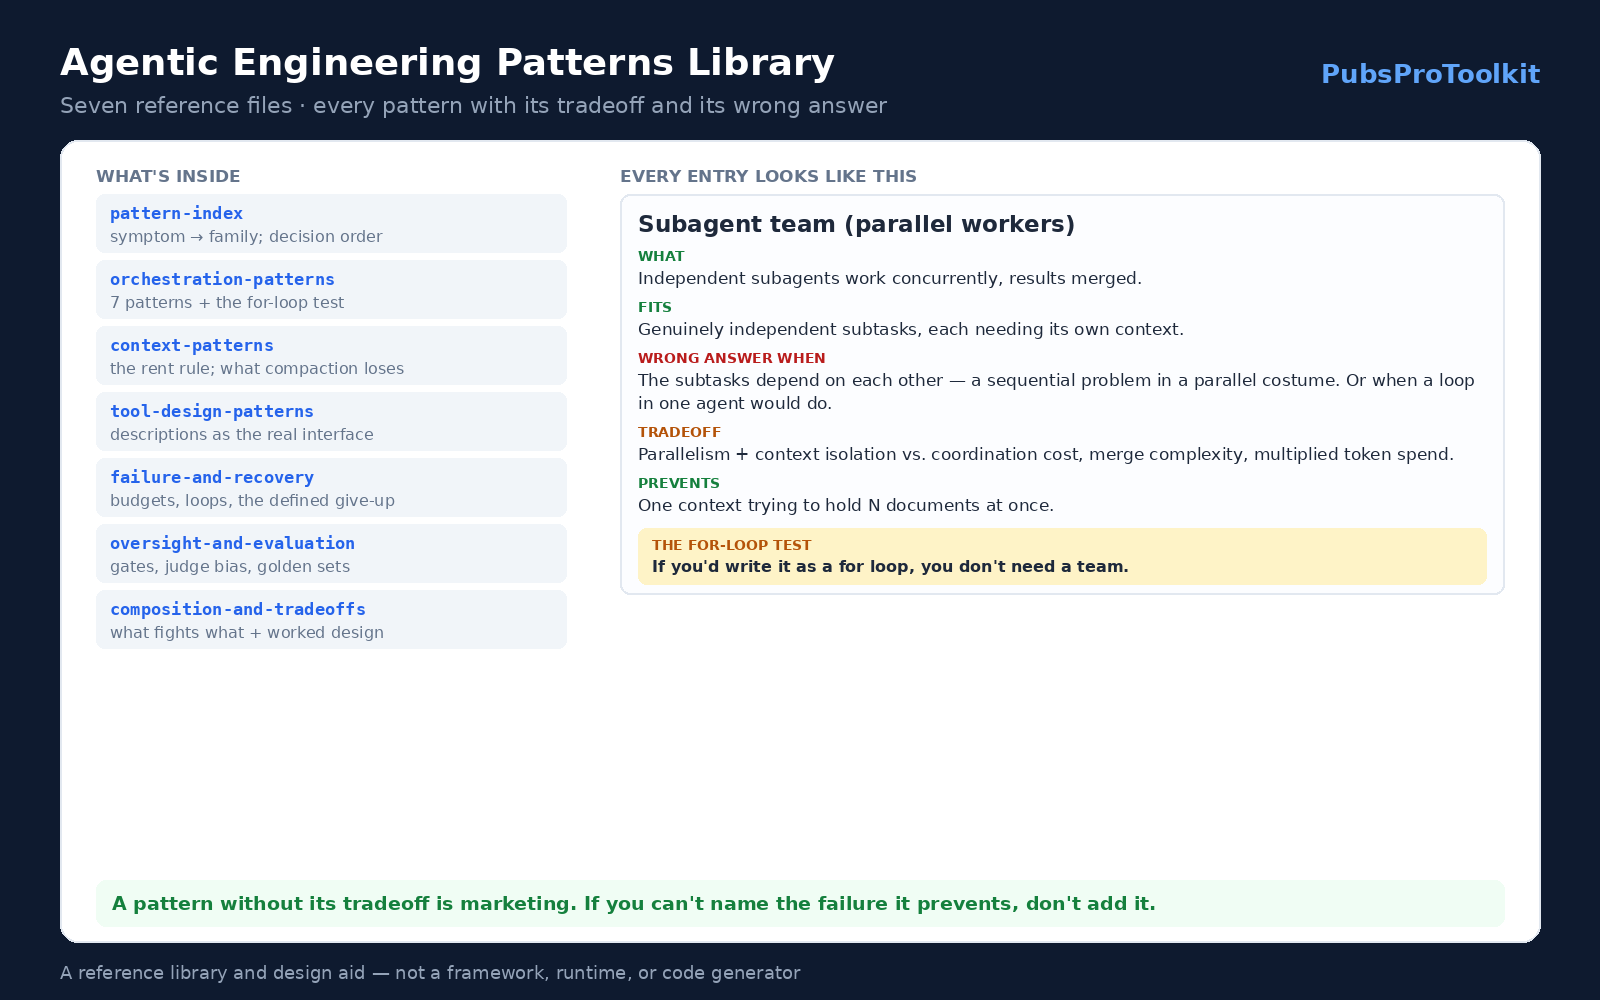
Task: Click THE FOR-LOOP TEST callout label
Action: click(x=731, y=545)
